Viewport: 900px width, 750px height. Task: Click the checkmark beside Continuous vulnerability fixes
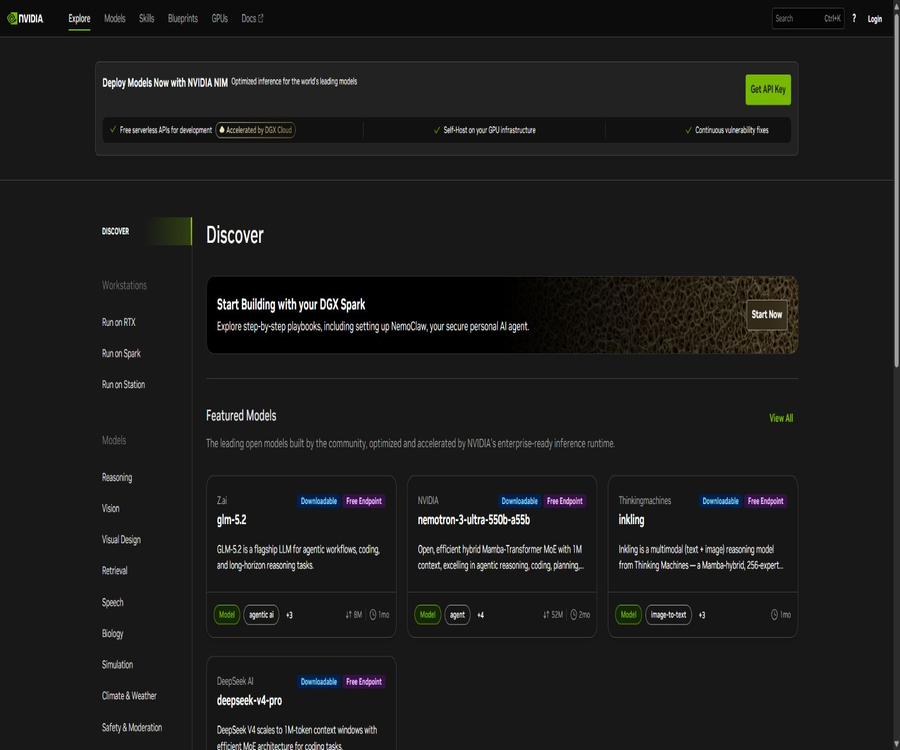point(688,130)
